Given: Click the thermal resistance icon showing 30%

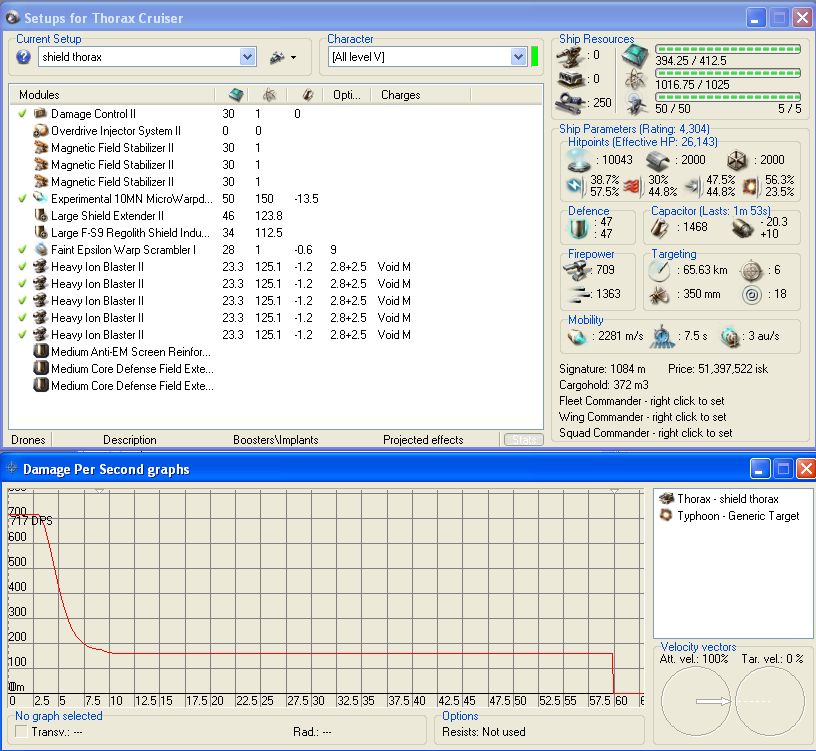Looking at the screenshot, I should (x=631, y=186).
